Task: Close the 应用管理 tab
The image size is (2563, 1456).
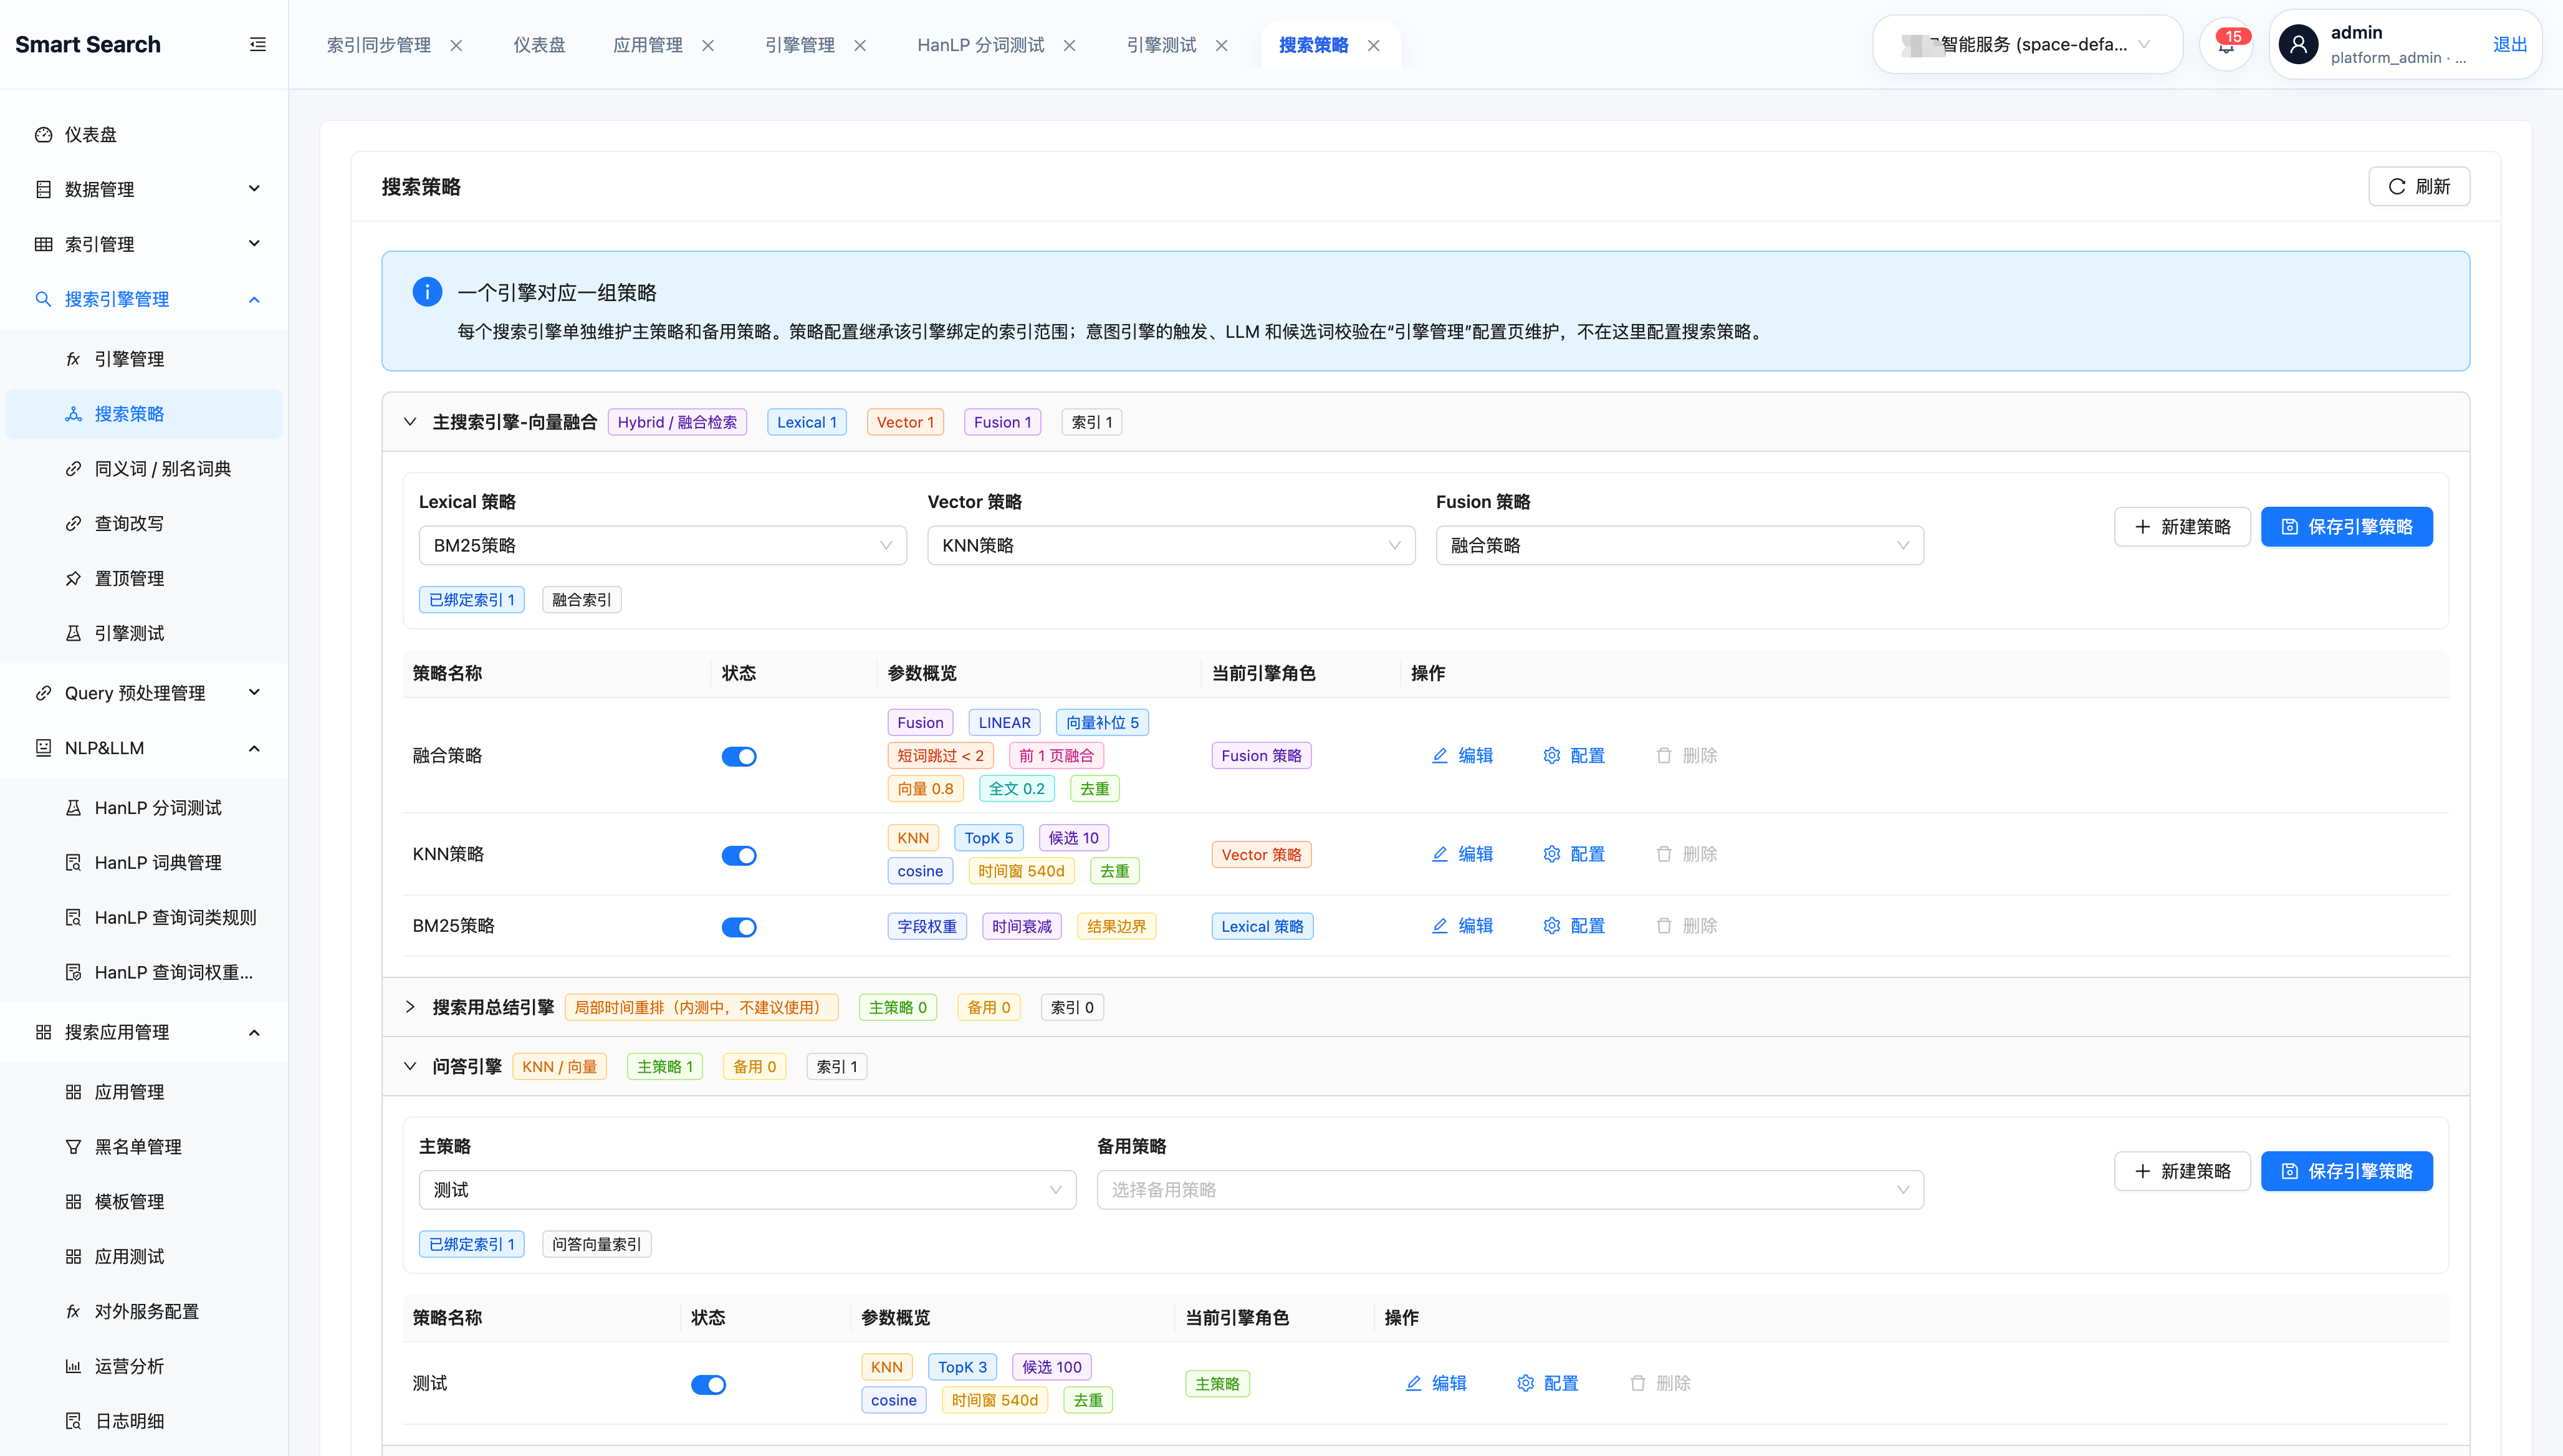Action: tap(708, 45)
